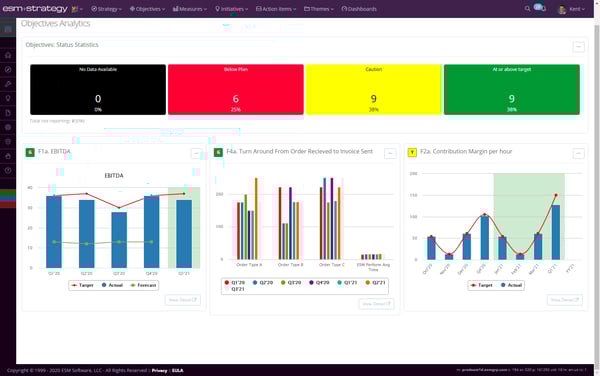Click the help question-mark icon in sidebar
The width and height of the screenshot is (600, 376).
8,170
